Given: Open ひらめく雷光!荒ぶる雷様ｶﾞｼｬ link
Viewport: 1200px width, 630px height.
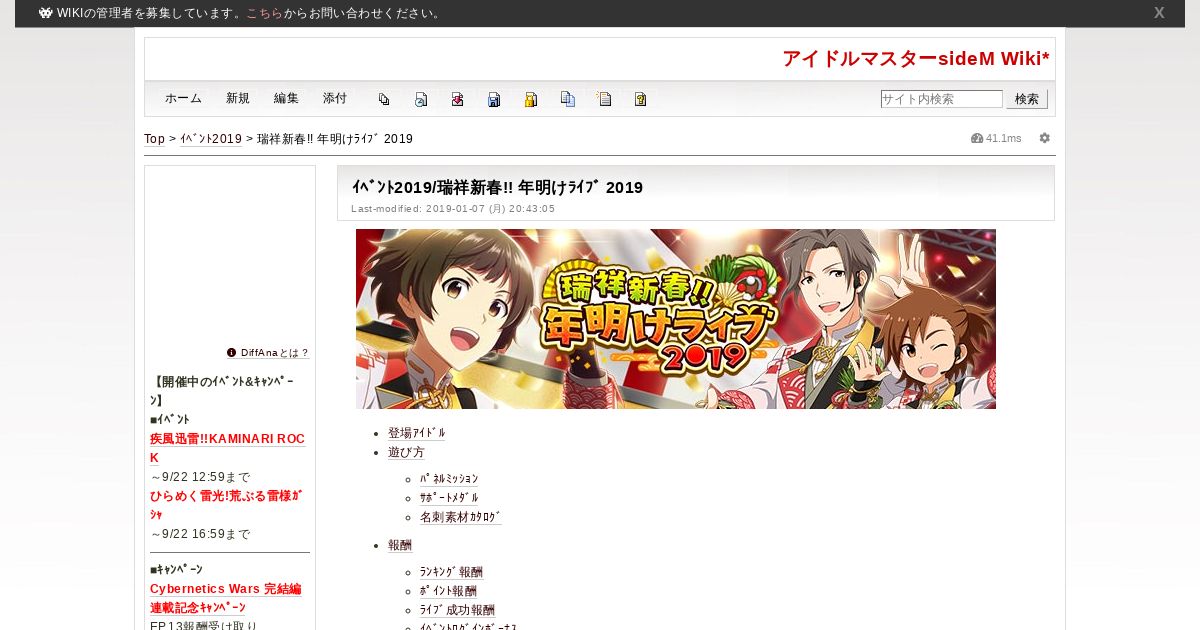Looking at the screenshot, I should pos(226,505).
